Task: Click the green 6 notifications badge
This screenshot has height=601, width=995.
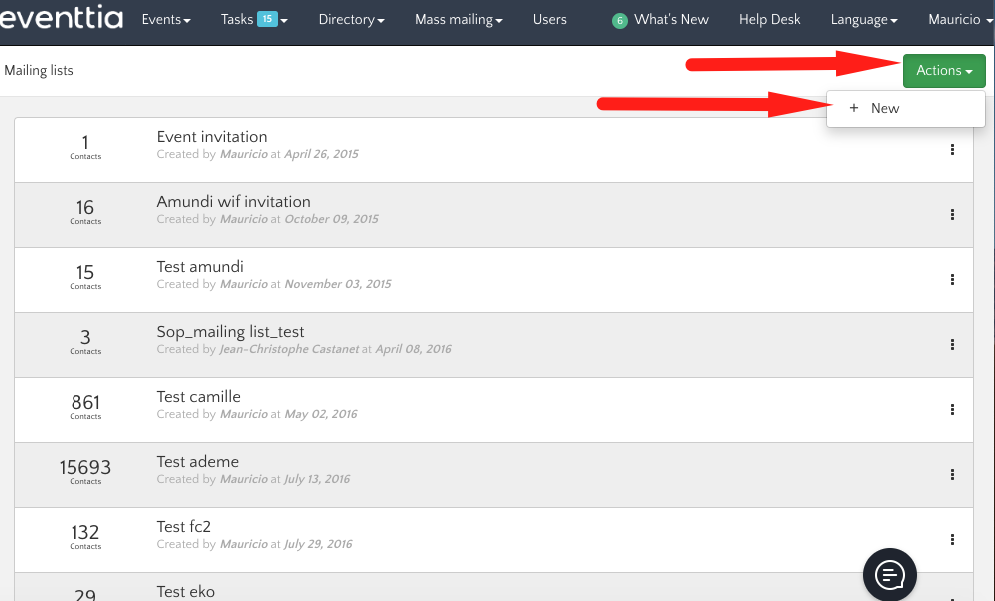Action: (x=619, y=21)
